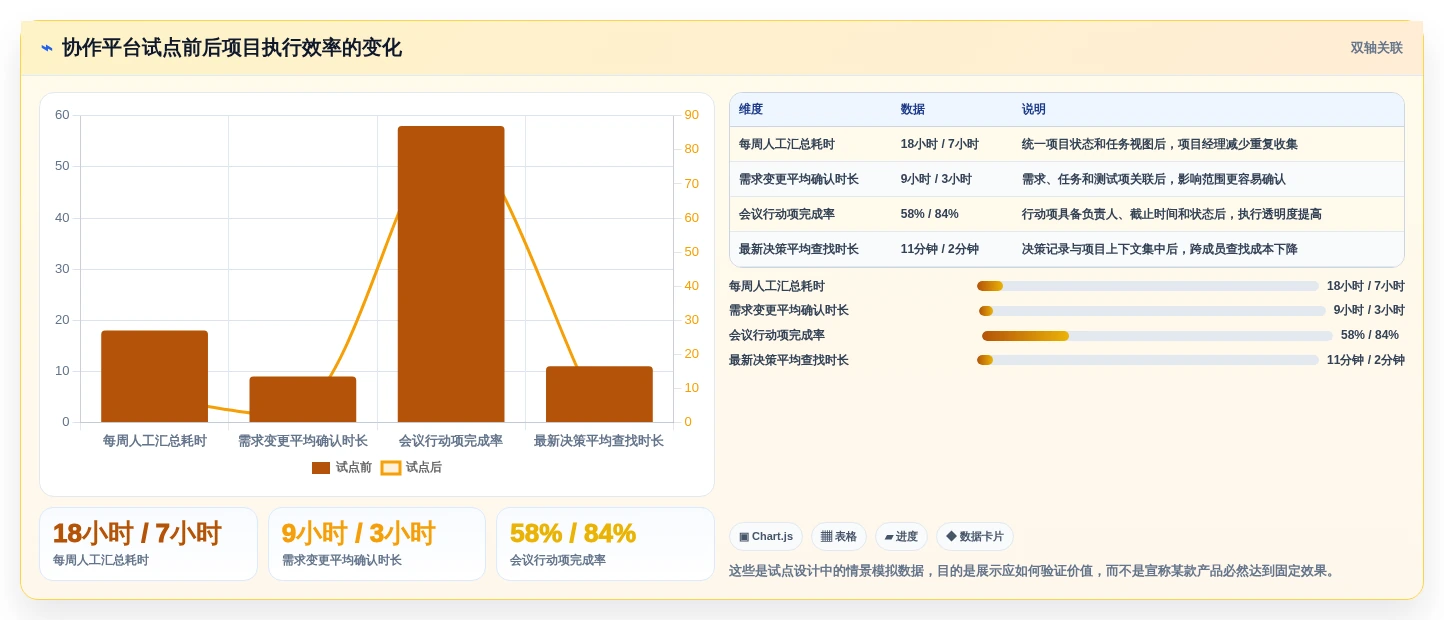Click the 维度 column header
This screenshot has width=1444, height=620.
(x=751, y=110)
